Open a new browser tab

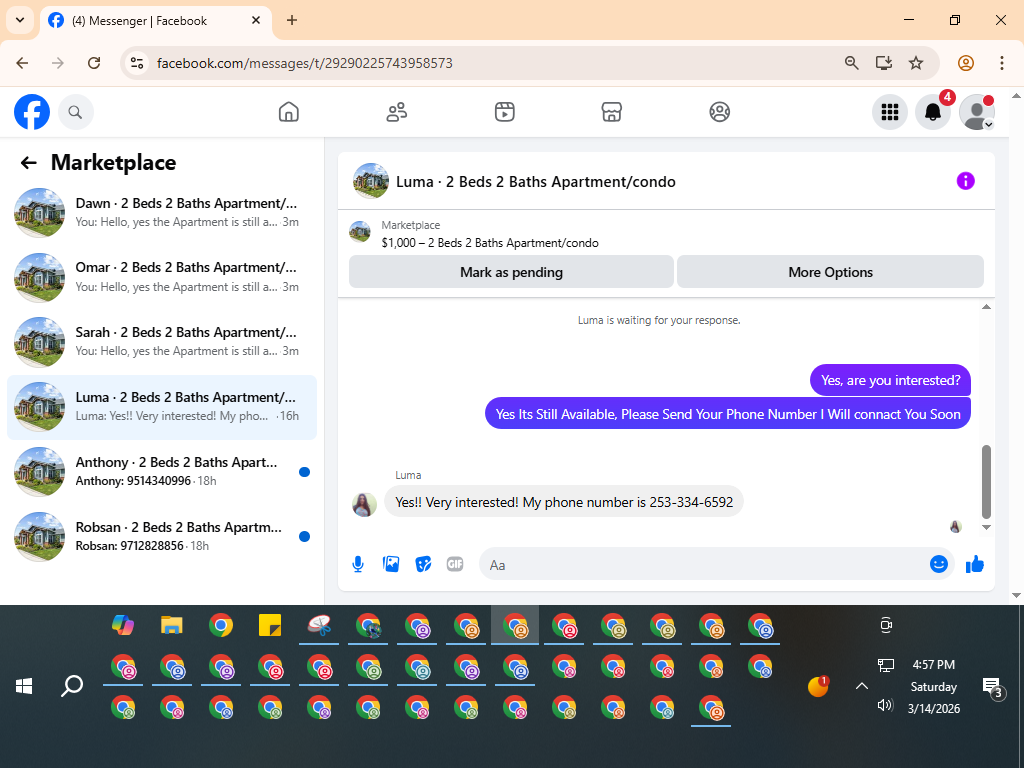(x=292, y=20)
